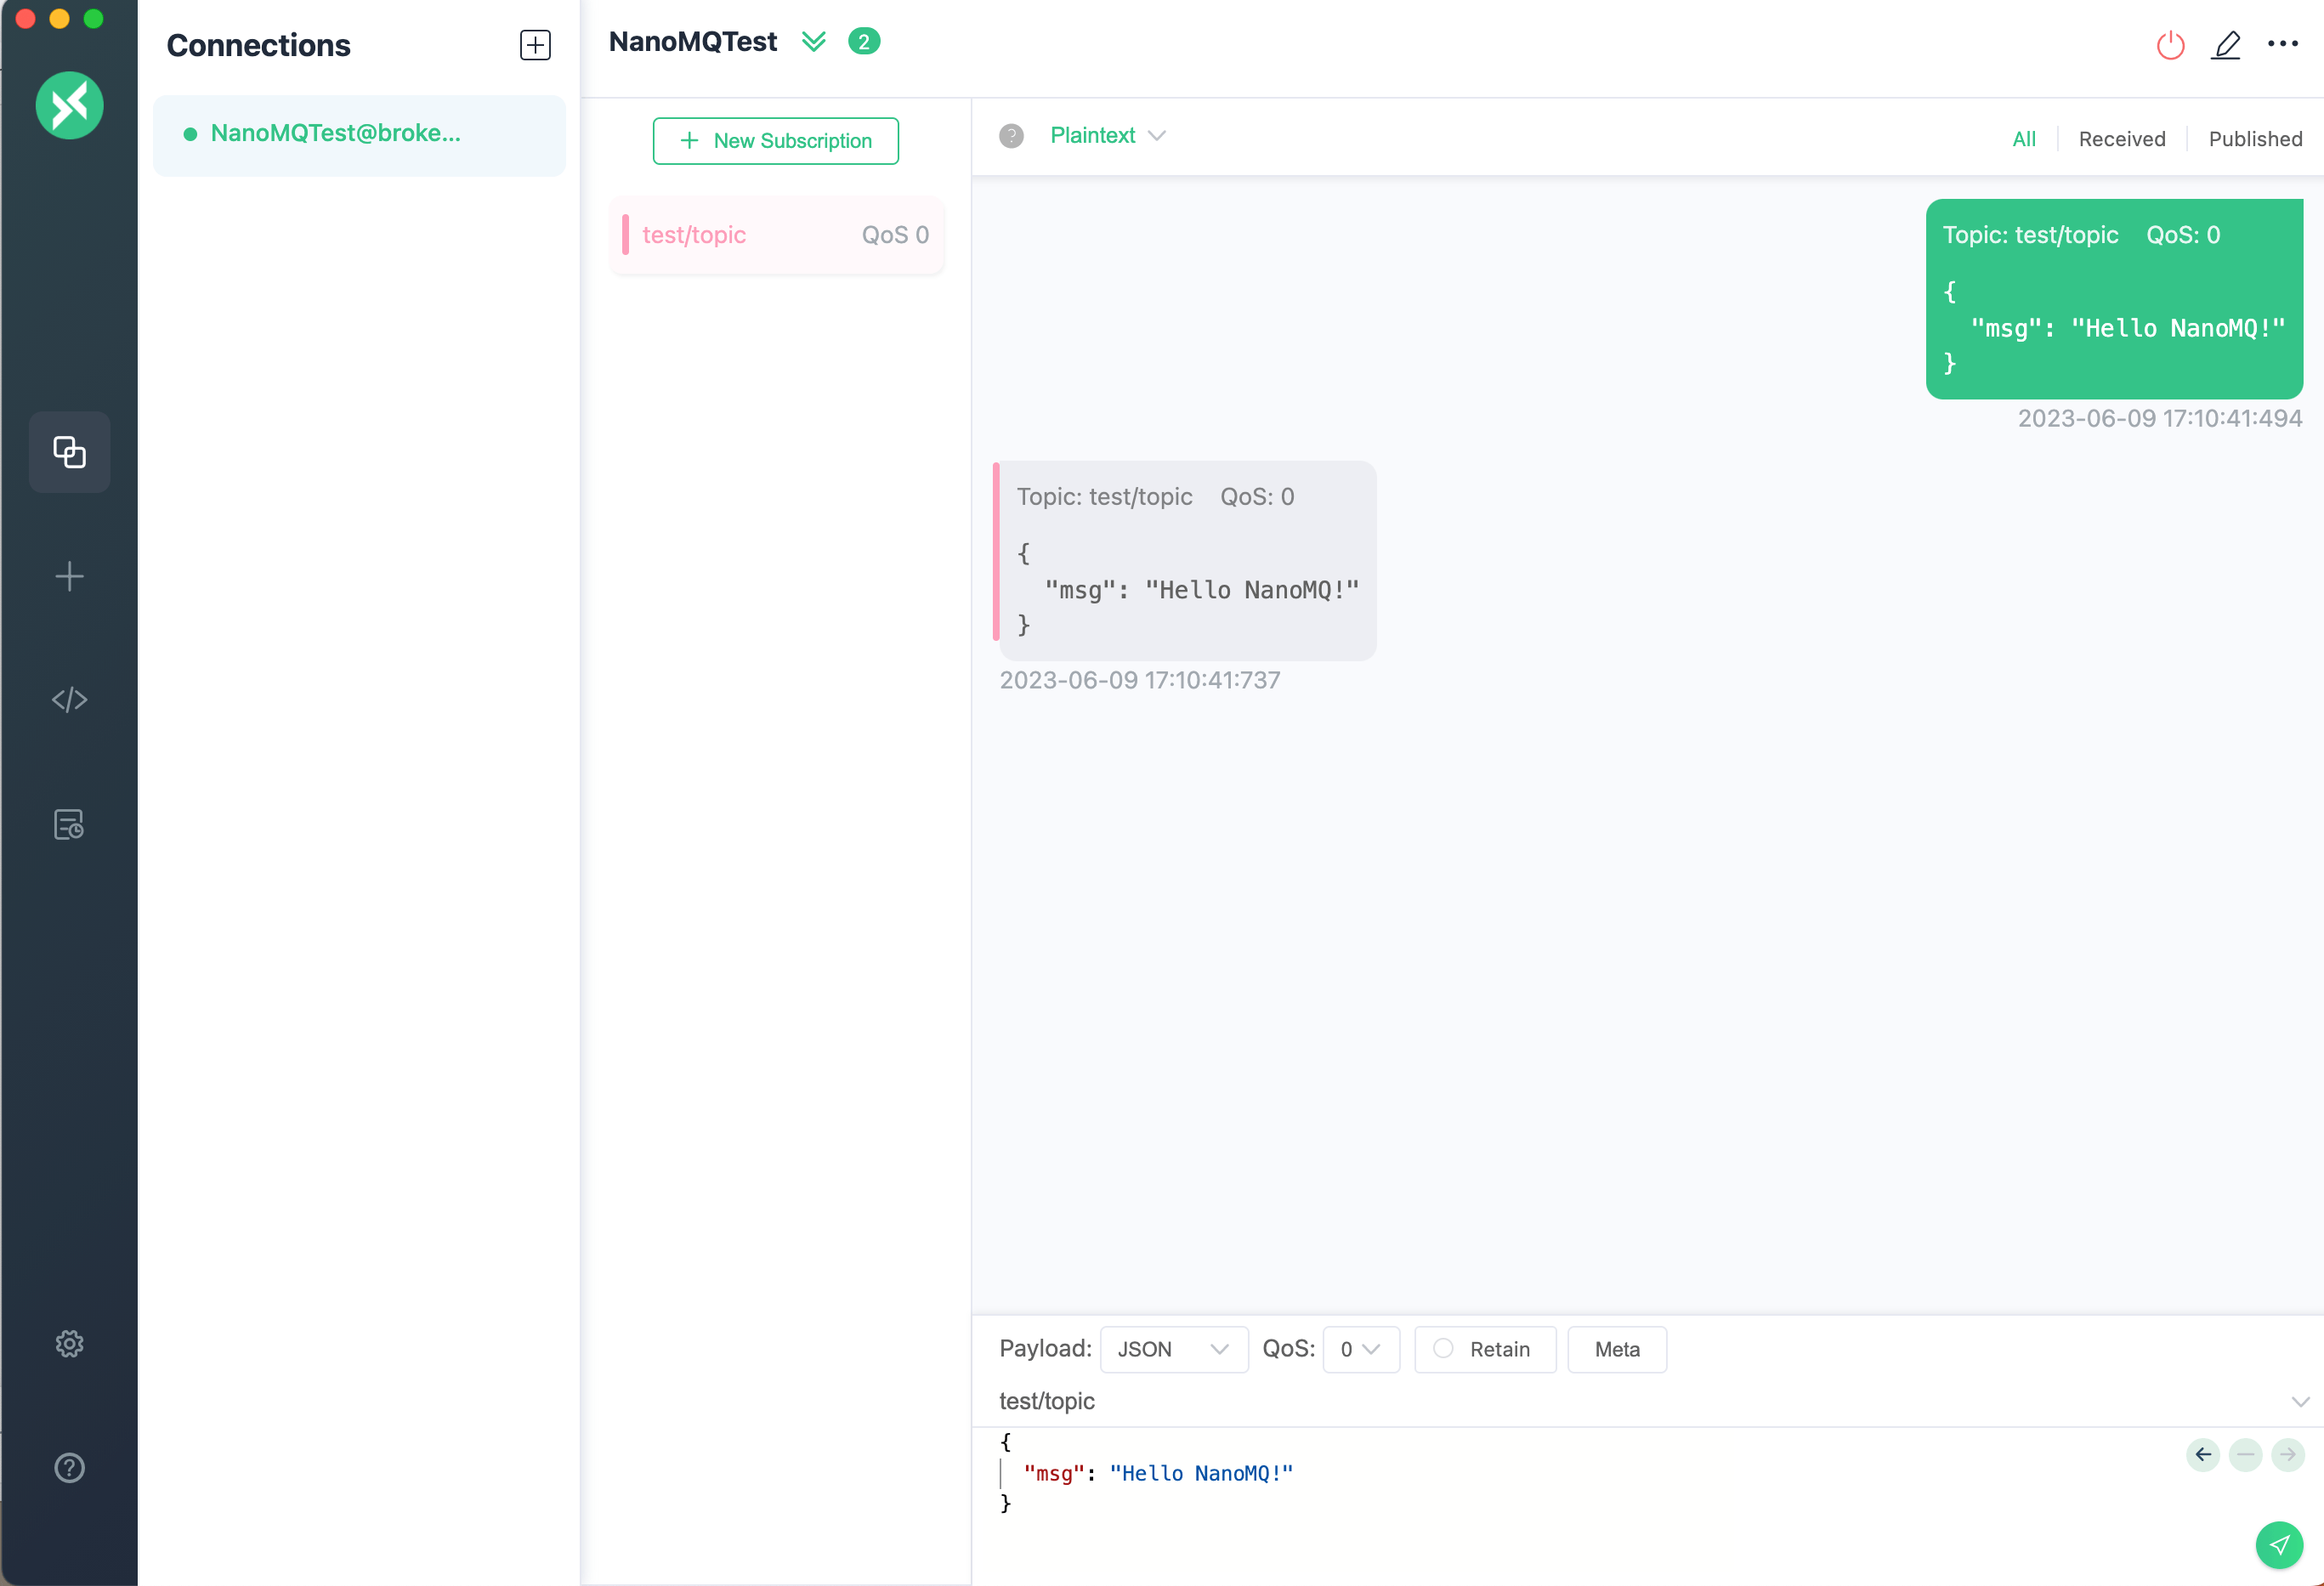Open the edit connection pencil icon
This screenshot has width=2324, height=1586.
2225,45
